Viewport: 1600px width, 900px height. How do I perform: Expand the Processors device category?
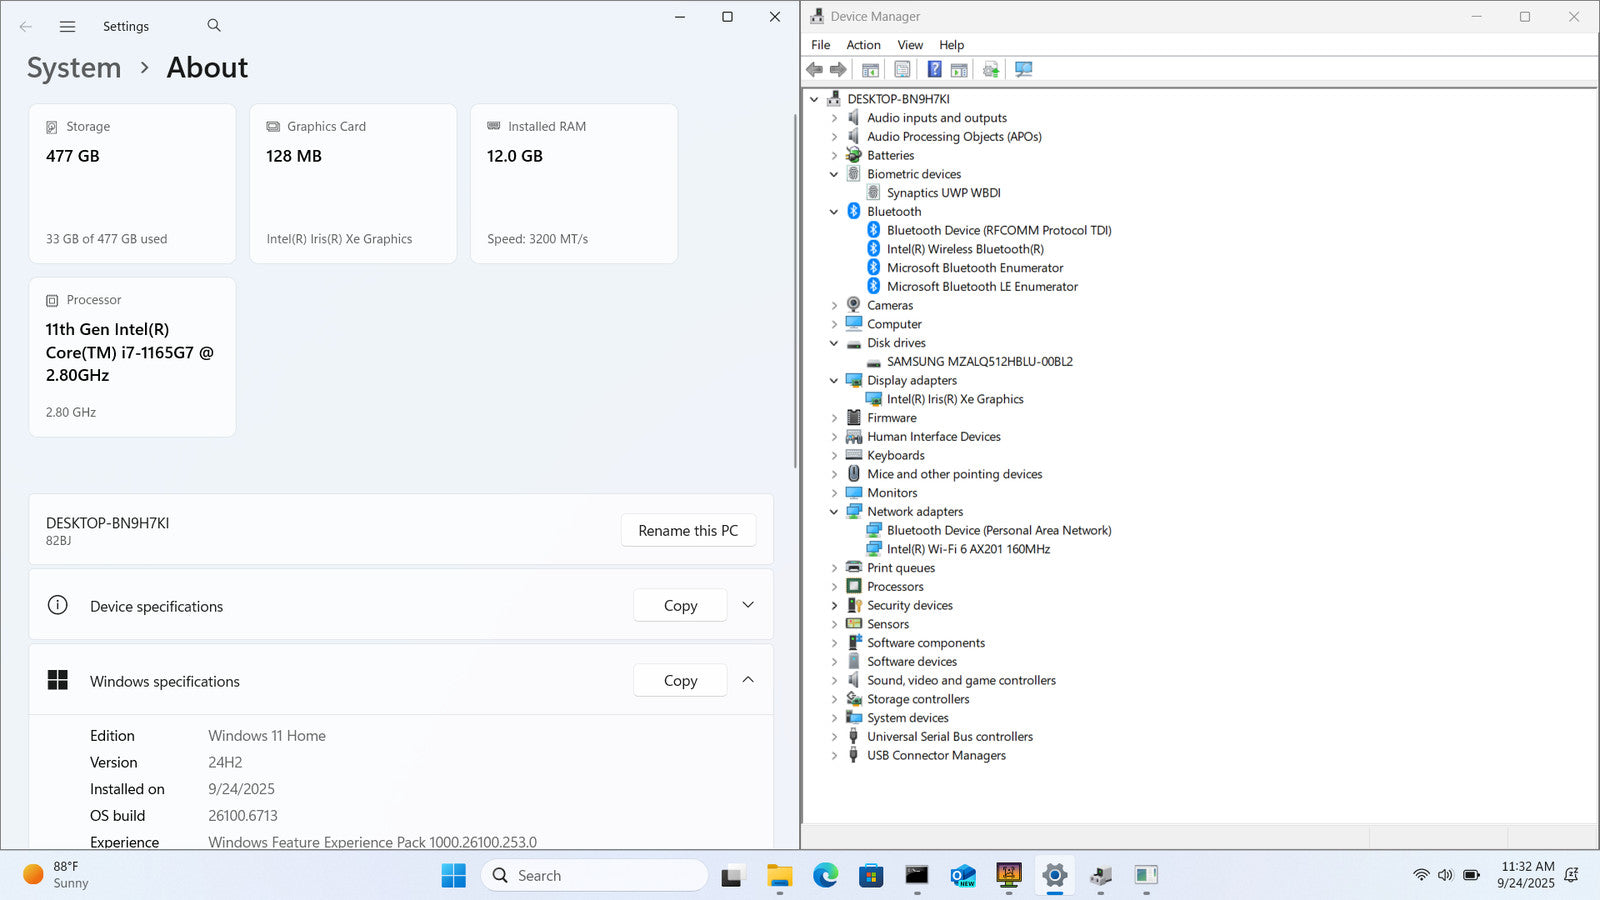point(834,587)
